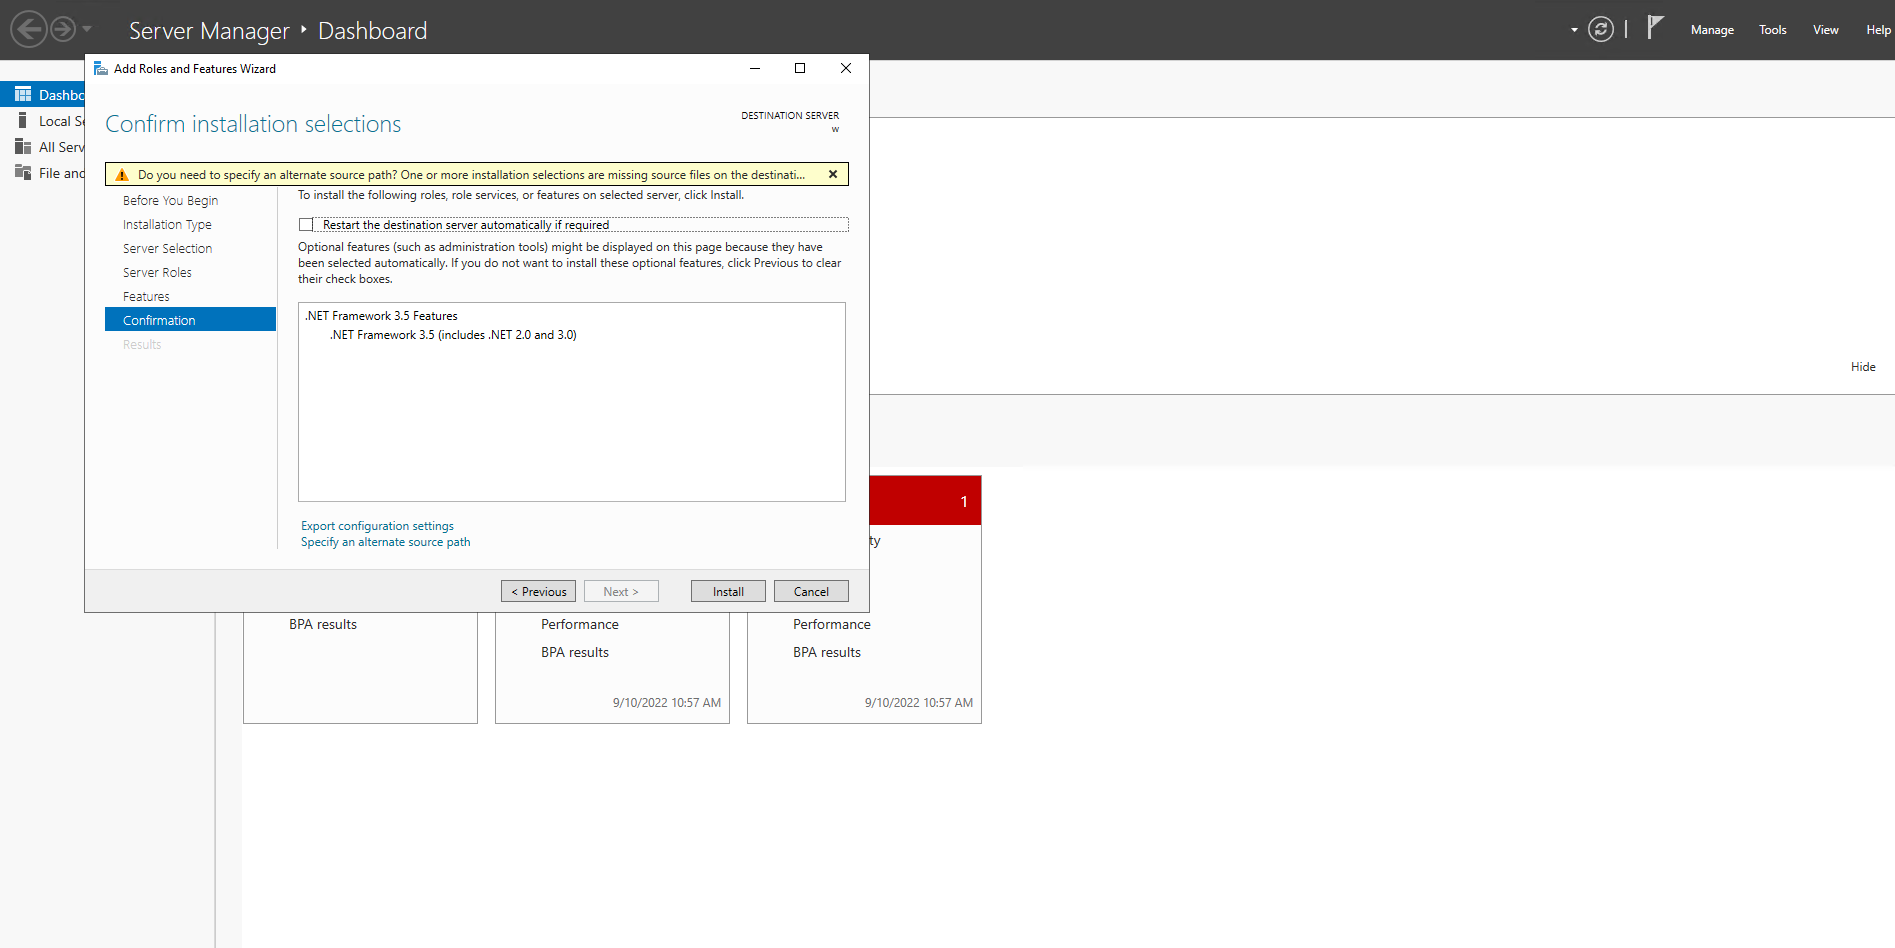Open Performance in middle server tile

tap(580, 624)
